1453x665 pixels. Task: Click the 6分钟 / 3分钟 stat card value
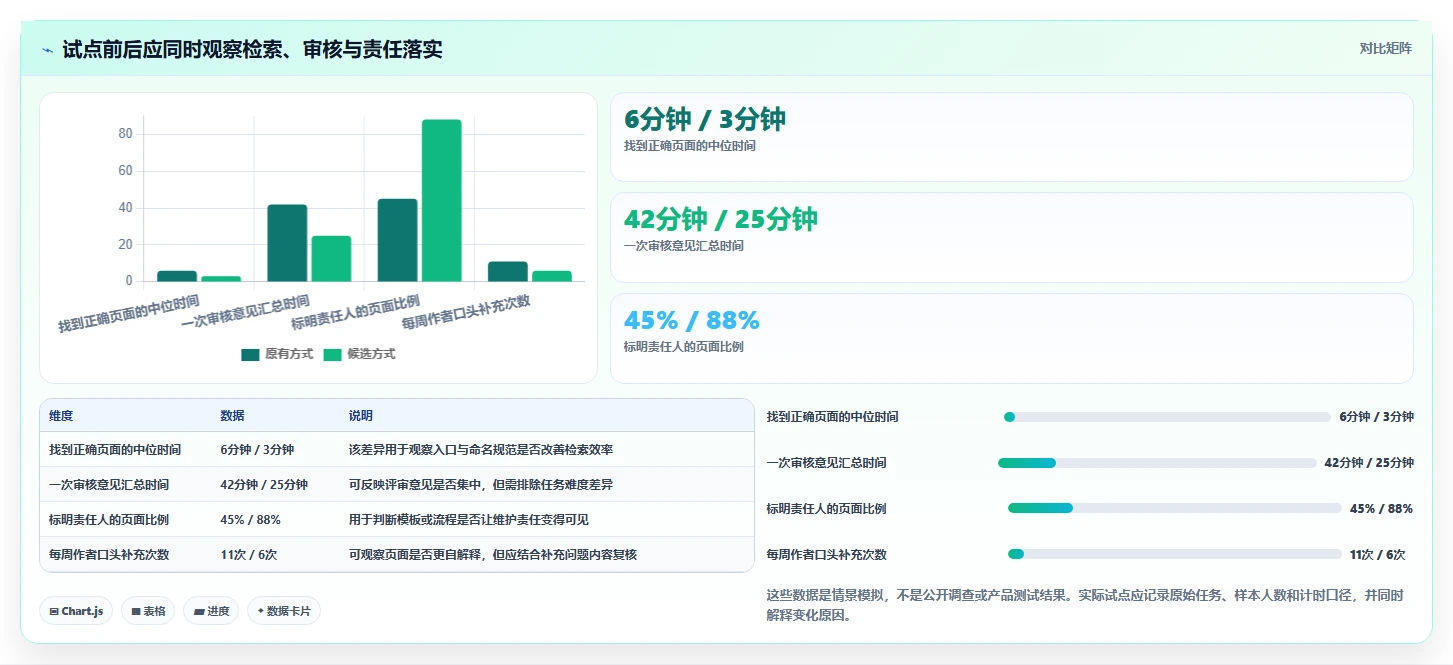(x=705, y=119)
